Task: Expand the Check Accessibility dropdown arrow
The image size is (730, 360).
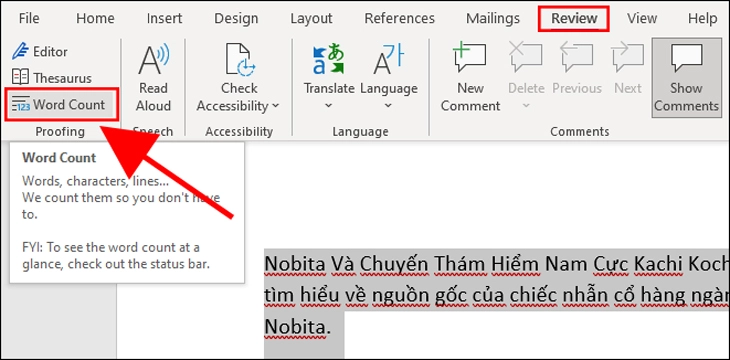Action: [x=276, y=106]
